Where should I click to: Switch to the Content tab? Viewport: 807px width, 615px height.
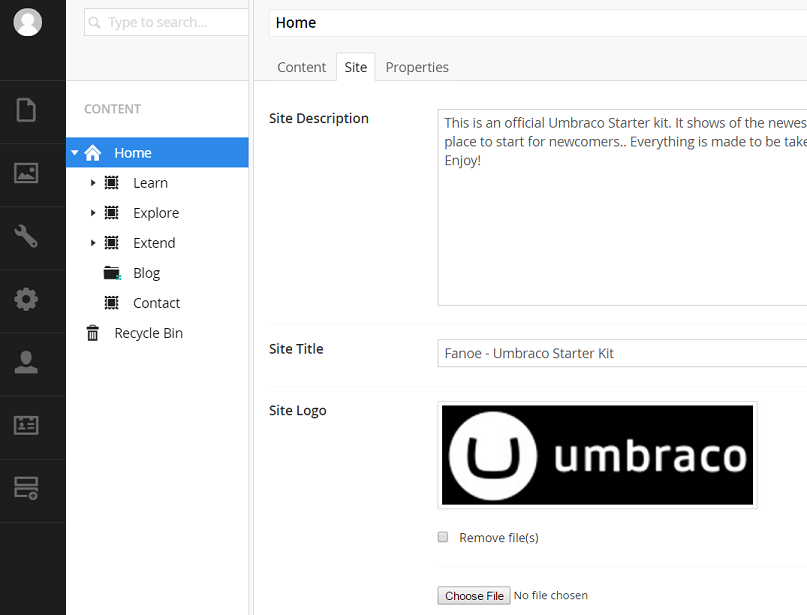click(x=301, y=67)
